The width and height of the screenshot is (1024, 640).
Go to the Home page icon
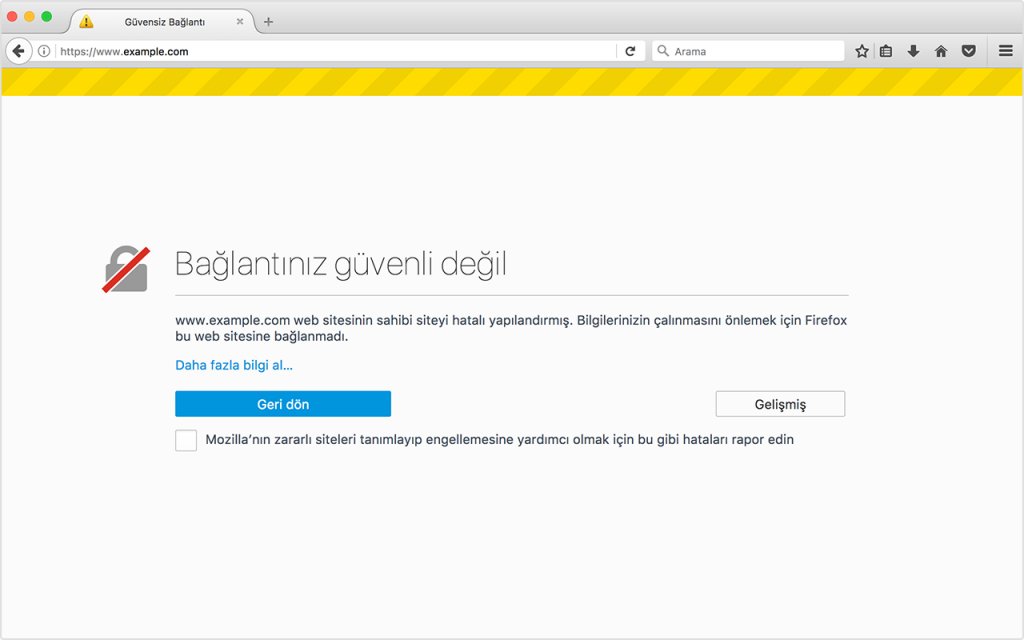pos(940,50)
